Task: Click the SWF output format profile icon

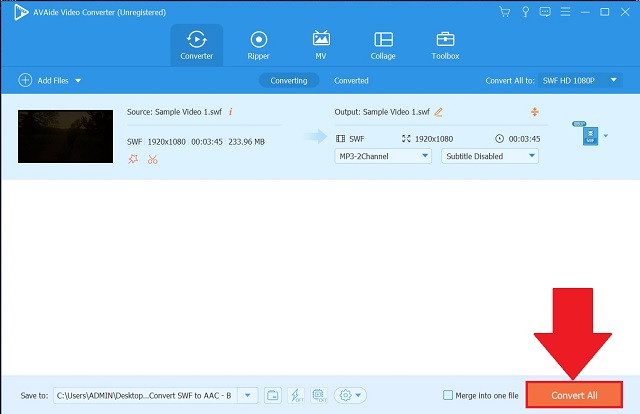Action: (x=590, y=136)
